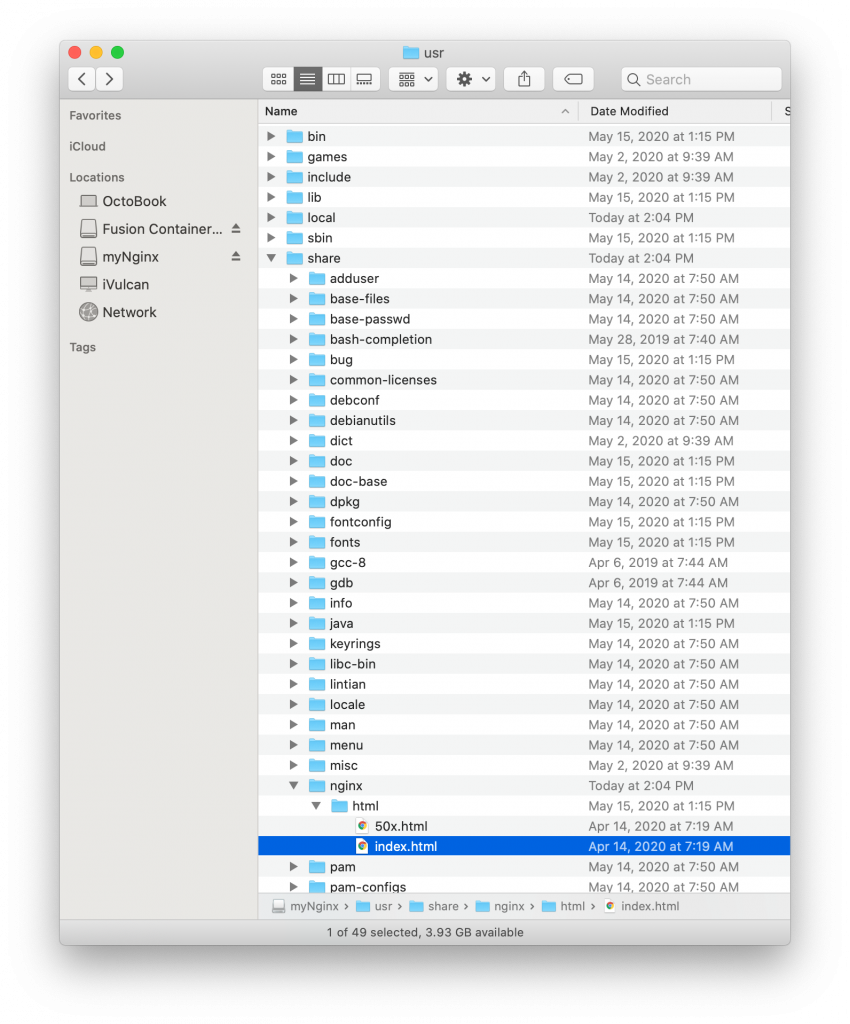Open Network in the sidebar
850x1024 pixels.
[129, 312]
